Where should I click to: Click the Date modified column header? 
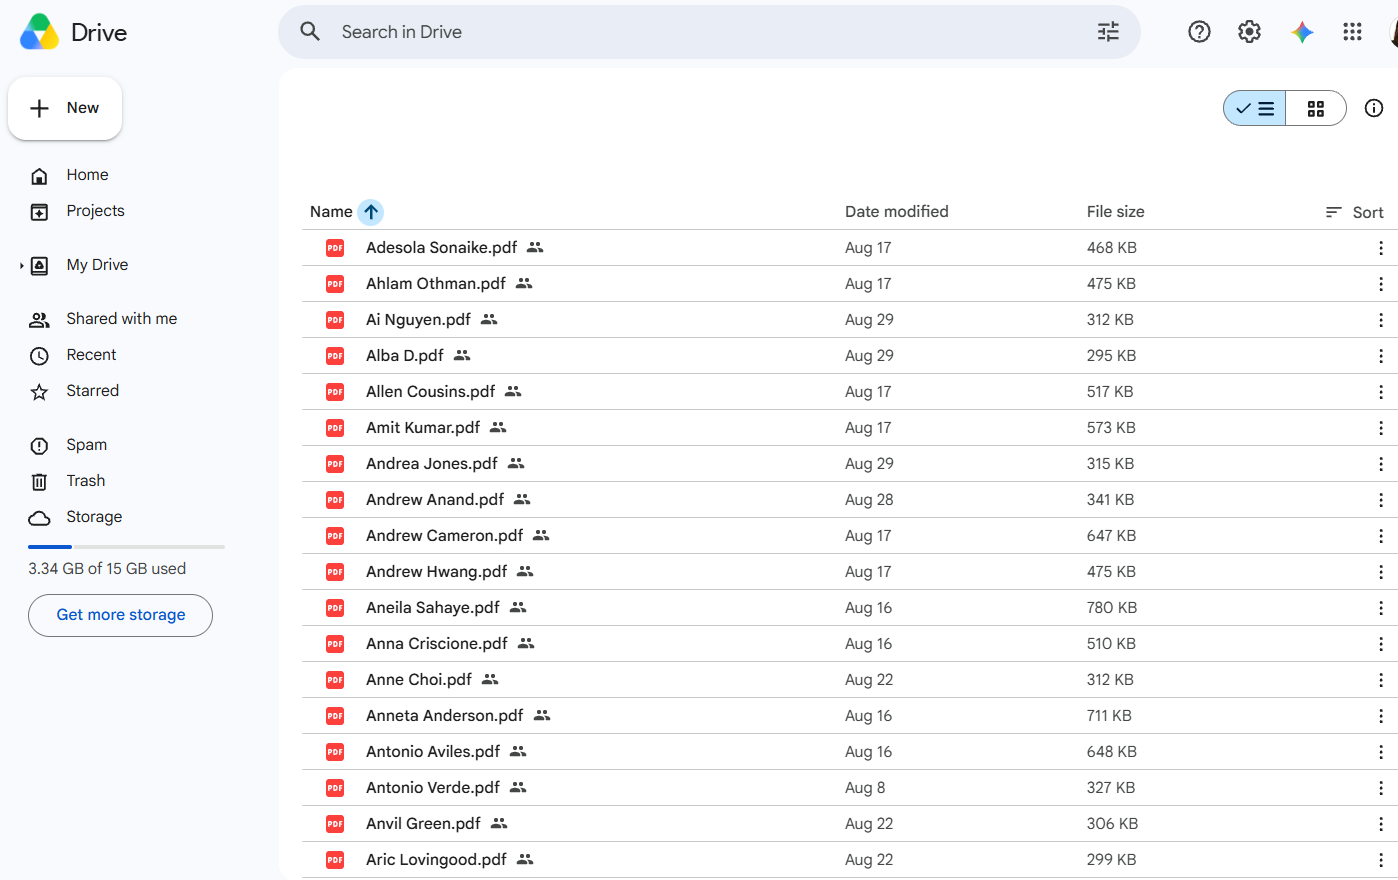896,212
